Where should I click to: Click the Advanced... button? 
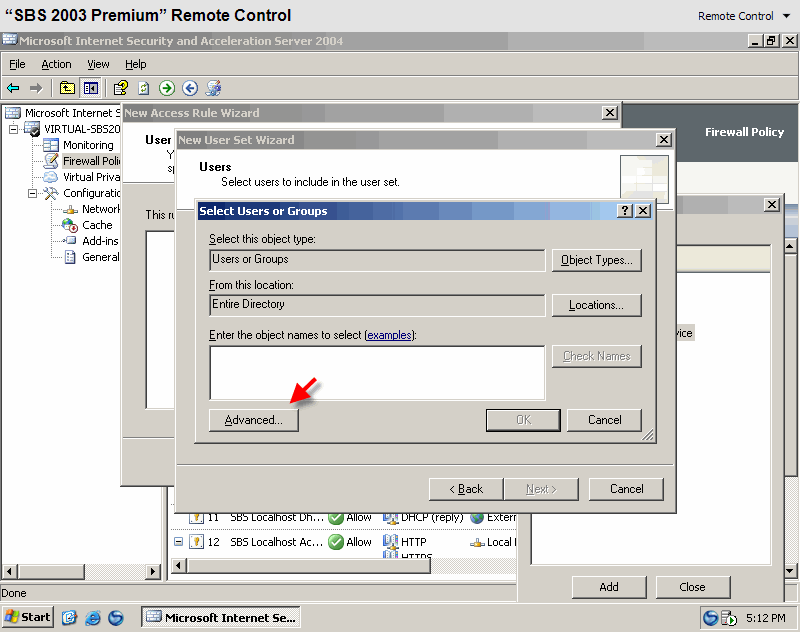click(x=254, y=420)
